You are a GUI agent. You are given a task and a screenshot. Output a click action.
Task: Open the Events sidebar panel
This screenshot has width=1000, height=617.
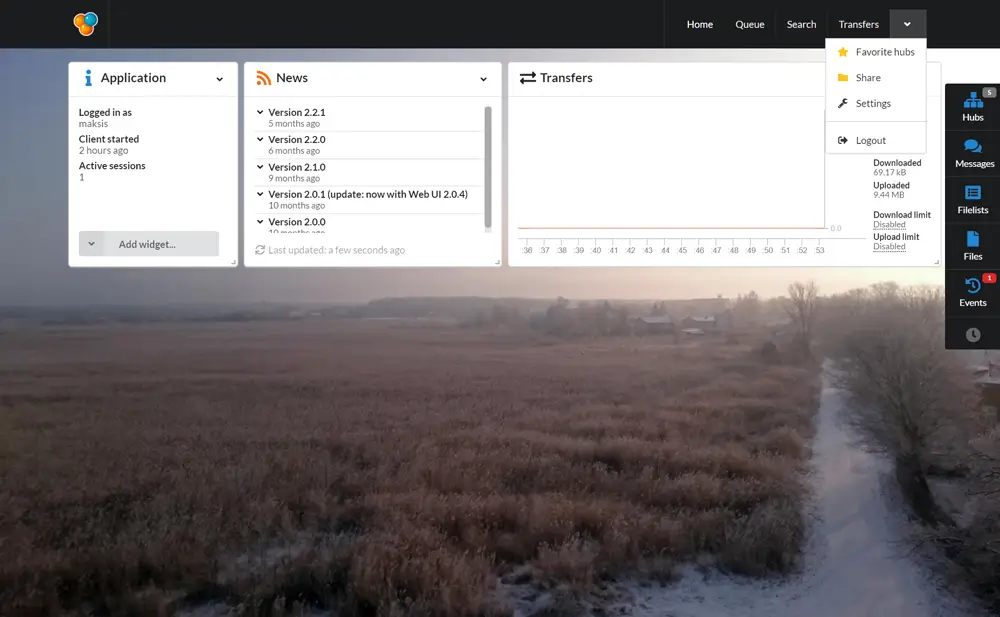(972, 292)
